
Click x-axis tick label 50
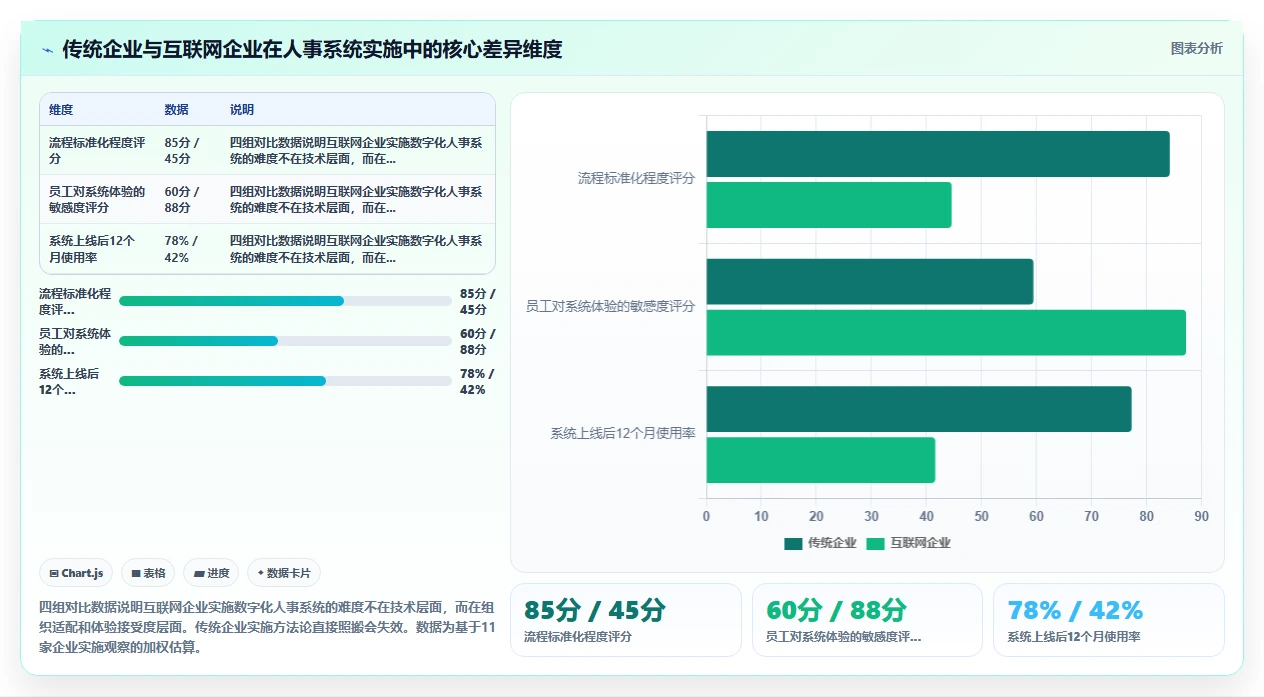(x=981, y=516)
